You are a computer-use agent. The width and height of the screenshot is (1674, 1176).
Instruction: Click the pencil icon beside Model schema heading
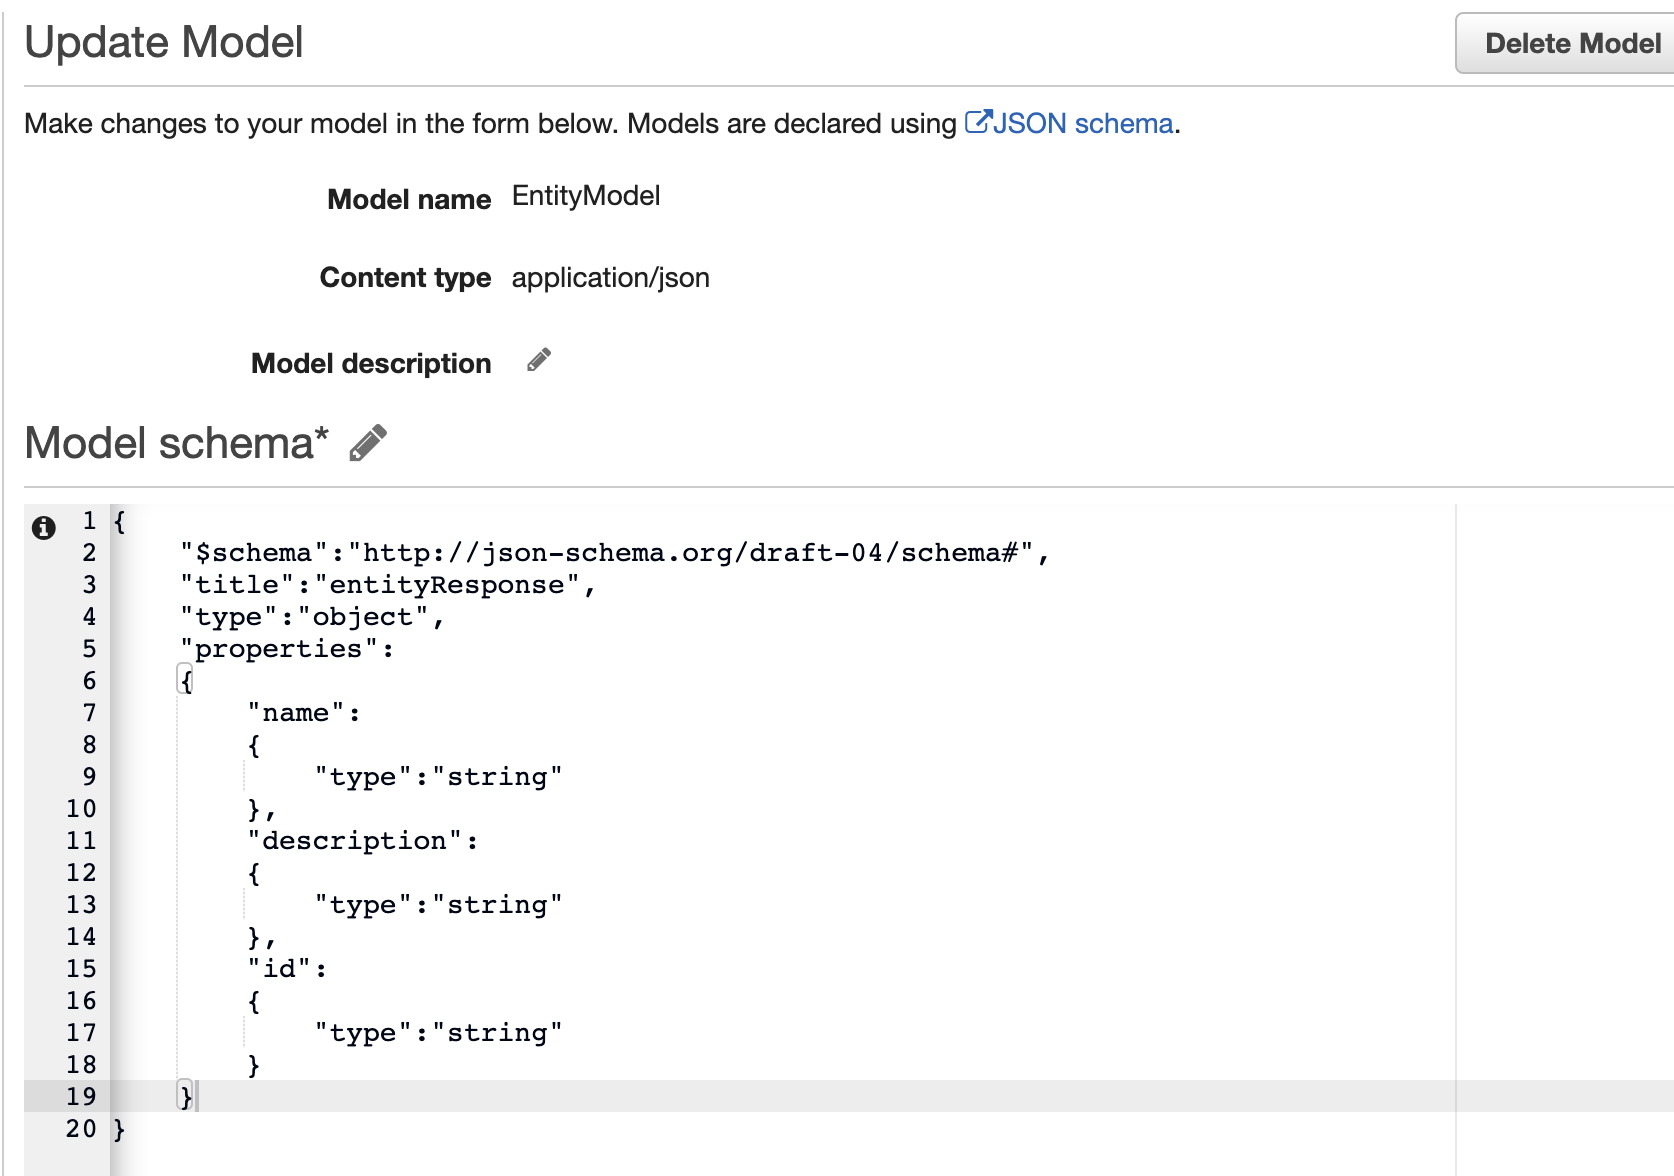368,443
